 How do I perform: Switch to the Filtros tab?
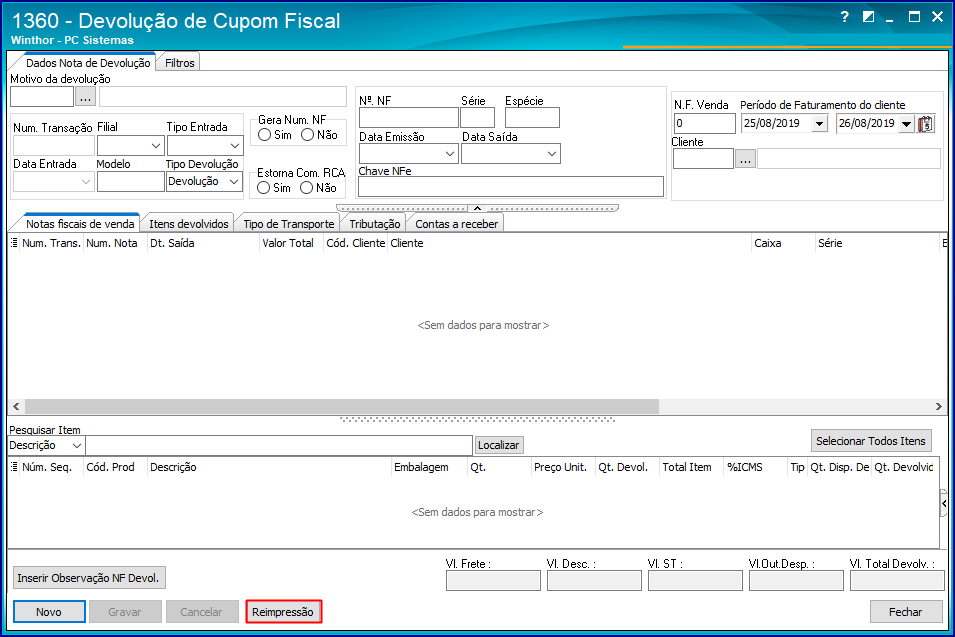coord(180,63)
